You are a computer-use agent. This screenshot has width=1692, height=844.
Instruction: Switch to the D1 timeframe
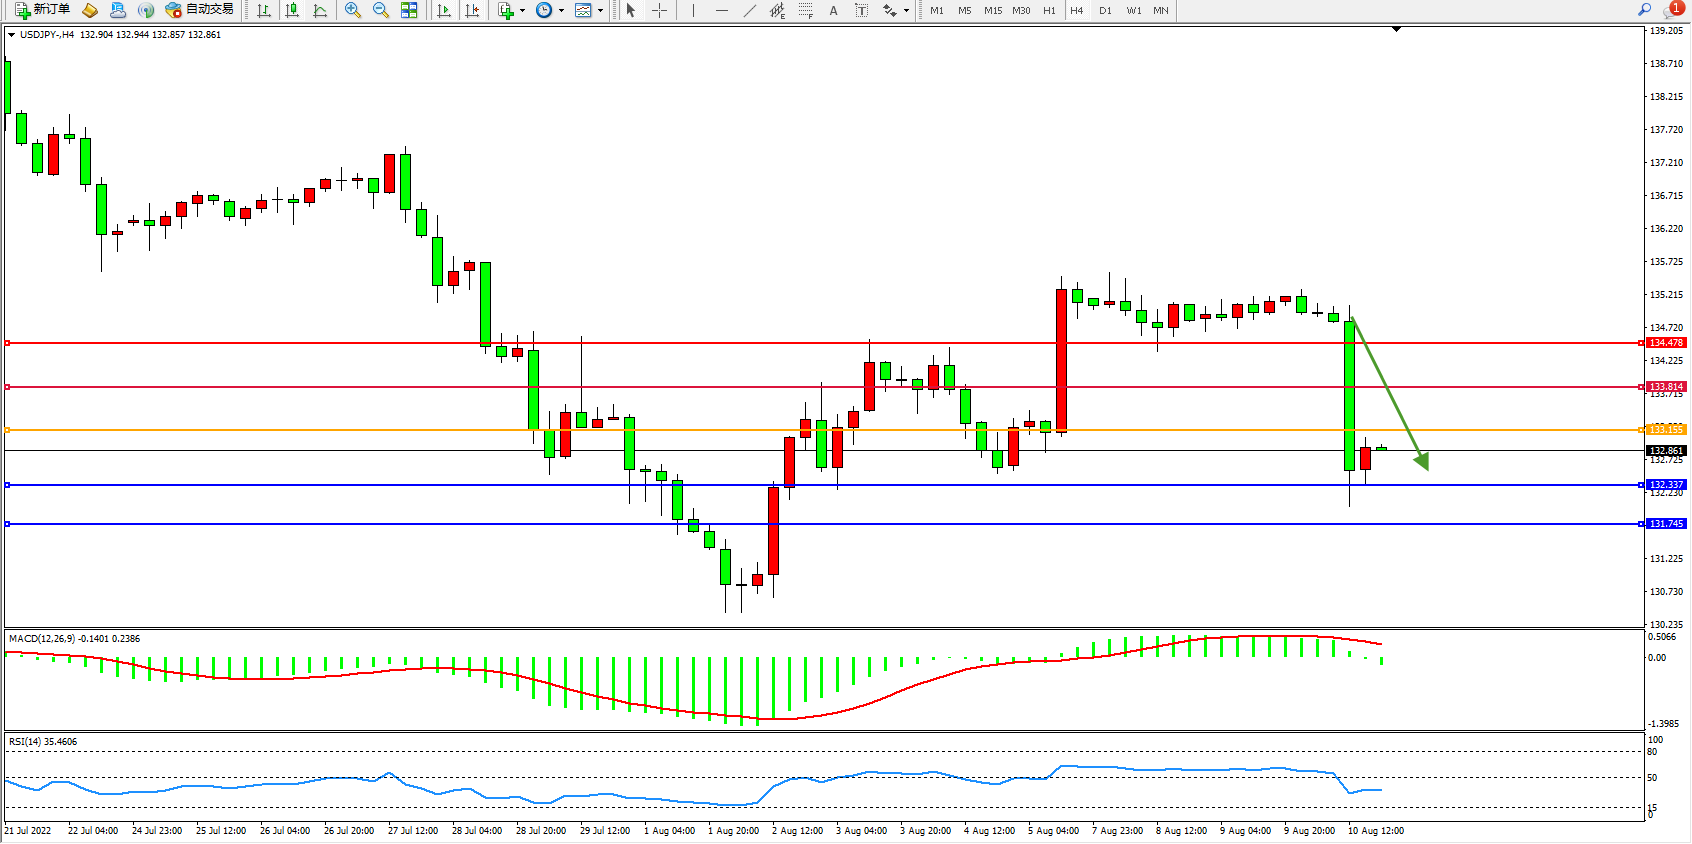1105,10
